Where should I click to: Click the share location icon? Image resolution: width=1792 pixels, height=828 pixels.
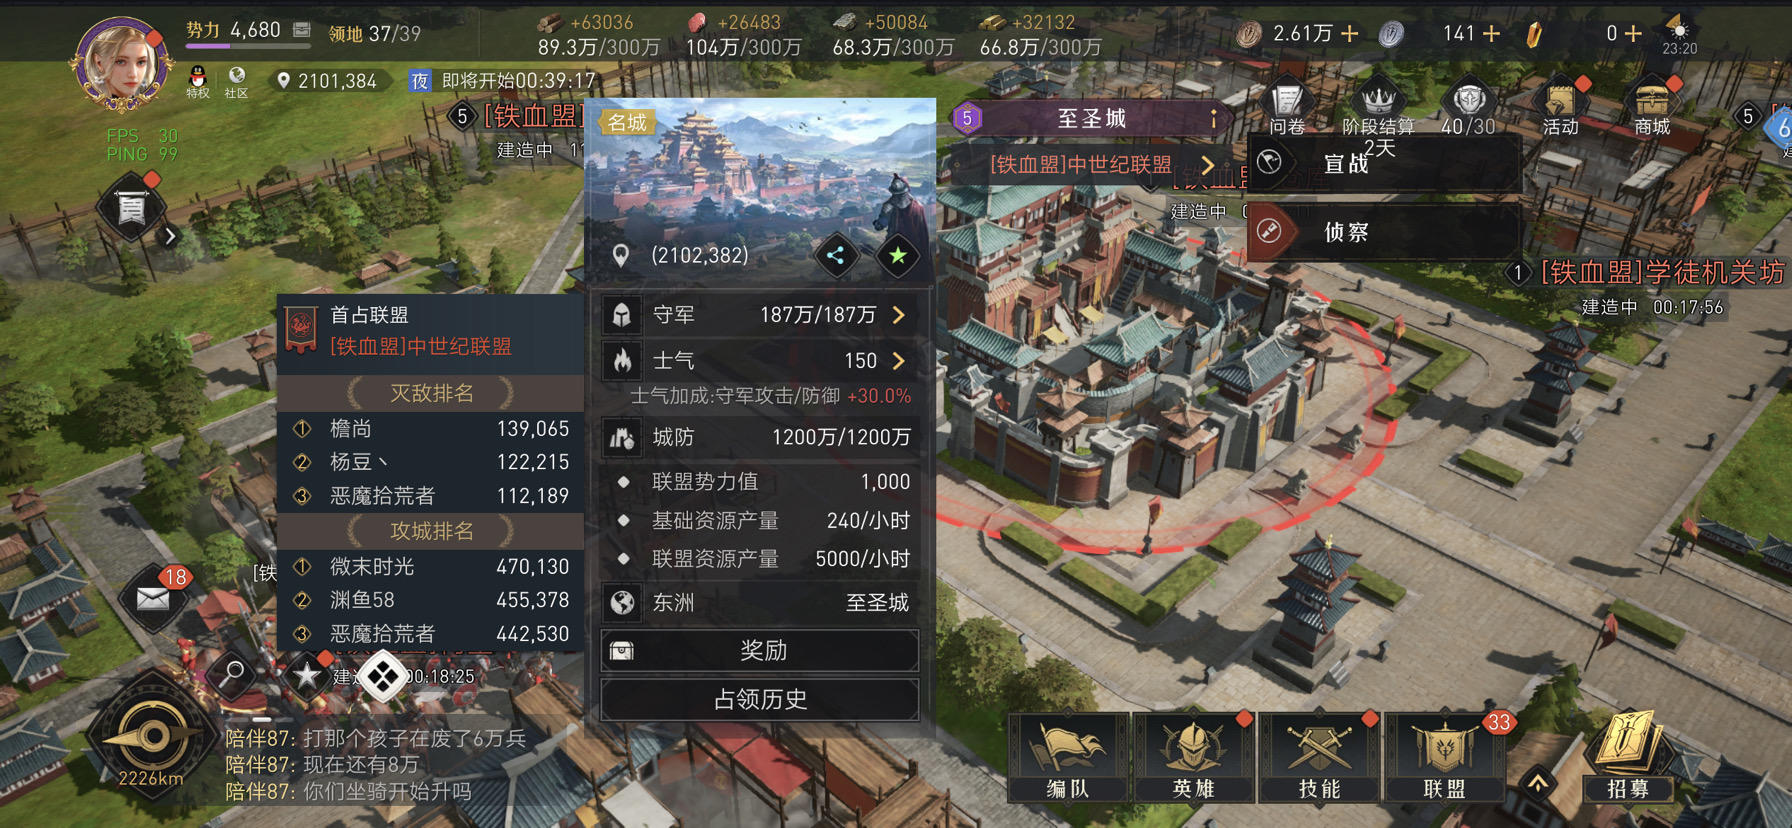tap(836, 256)
